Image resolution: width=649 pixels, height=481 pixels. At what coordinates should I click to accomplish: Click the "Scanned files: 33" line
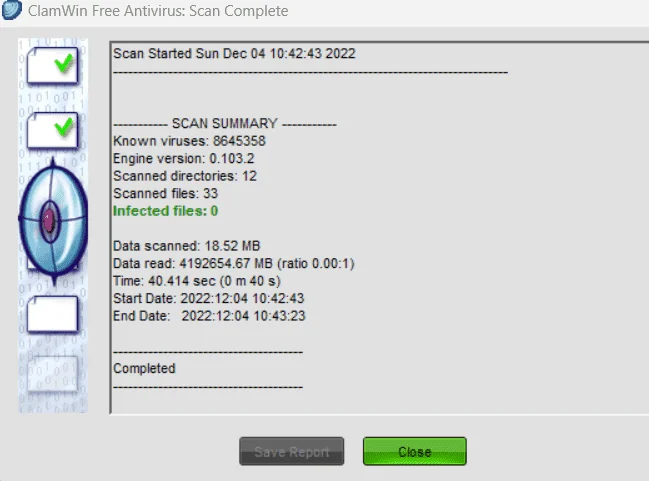[x=166, y=193]
